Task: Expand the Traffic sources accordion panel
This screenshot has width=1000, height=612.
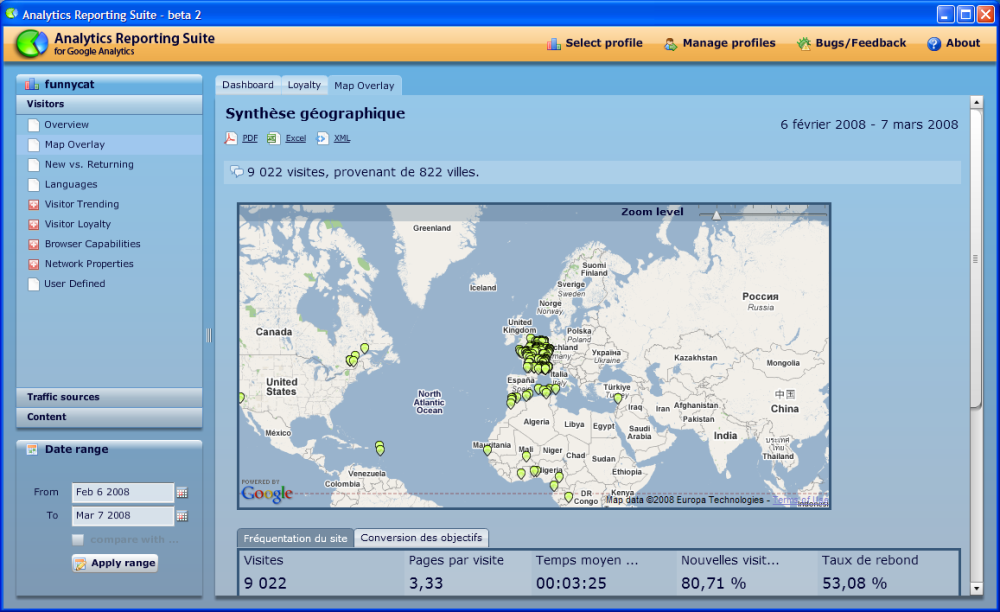Action: [109, 397]
